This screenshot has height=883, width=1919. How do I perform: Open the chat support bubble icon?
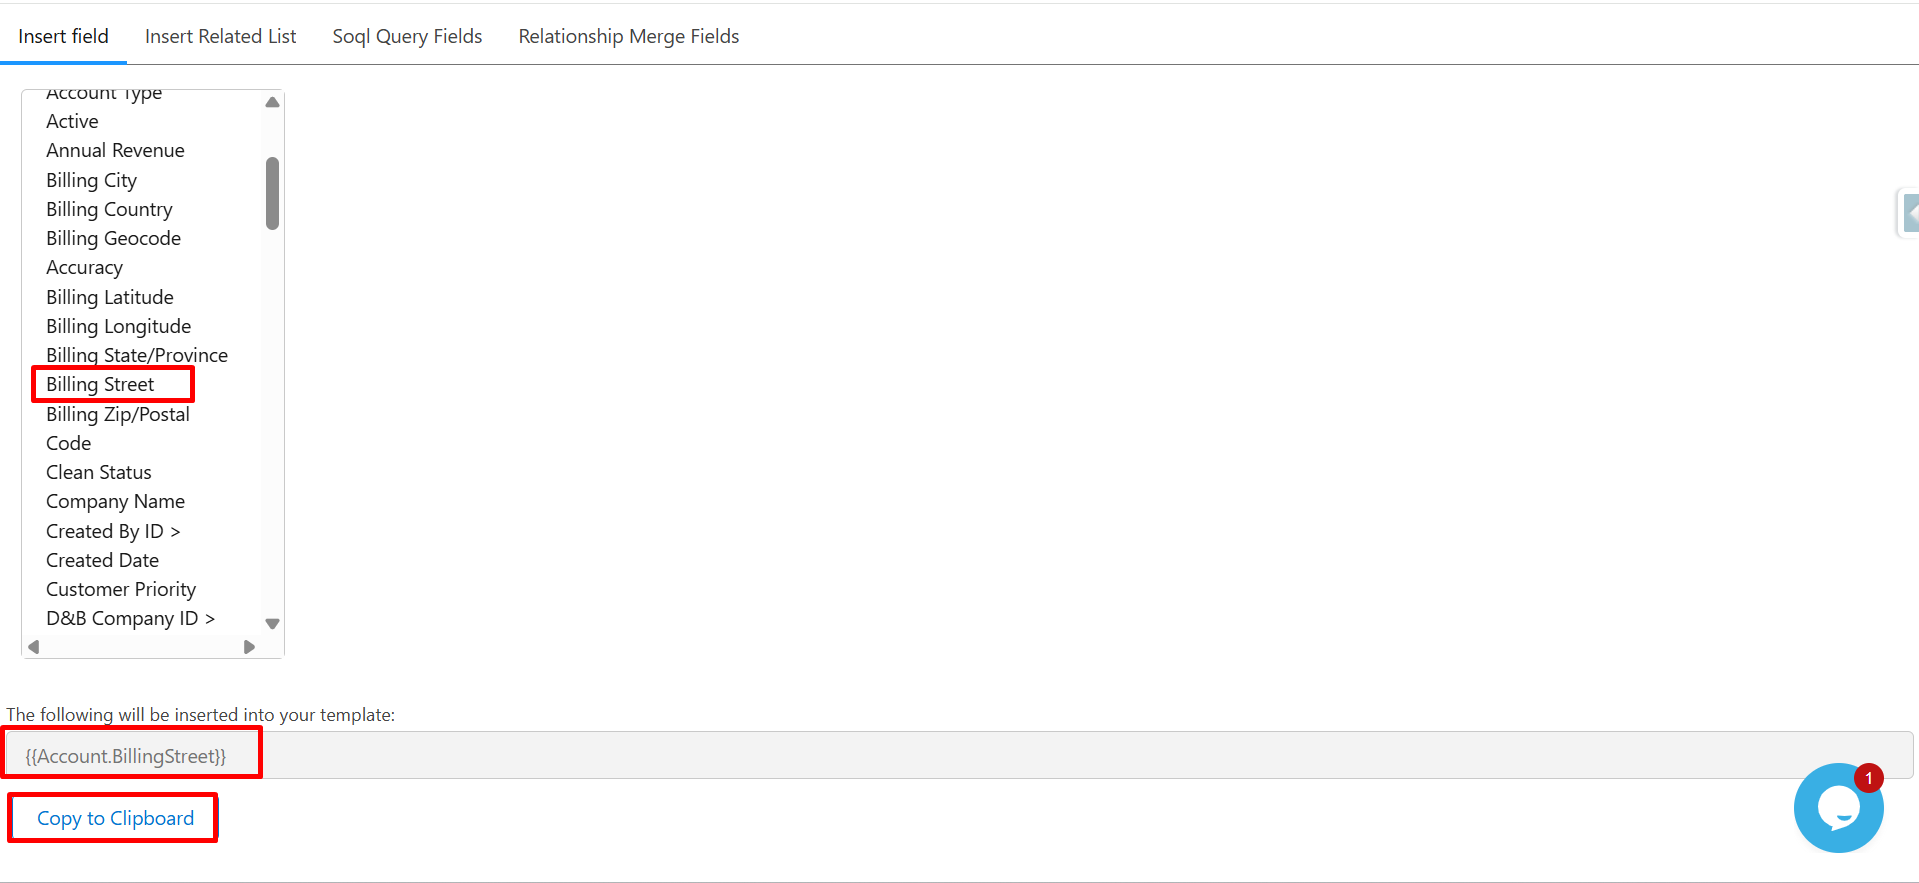pos(1838,808)
